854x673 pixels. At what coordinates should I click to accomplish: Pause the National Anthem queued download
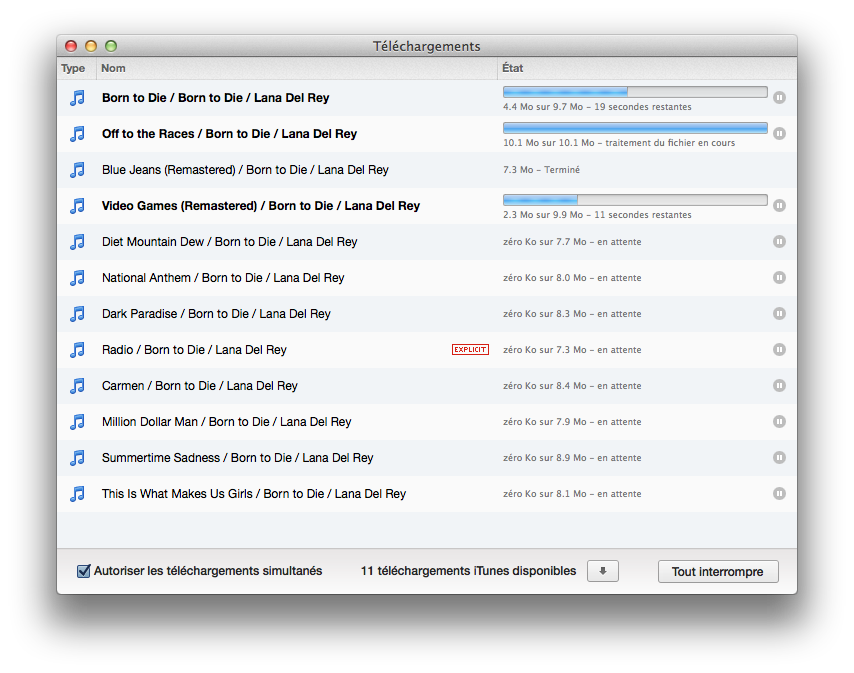click(x=779, y=278)
